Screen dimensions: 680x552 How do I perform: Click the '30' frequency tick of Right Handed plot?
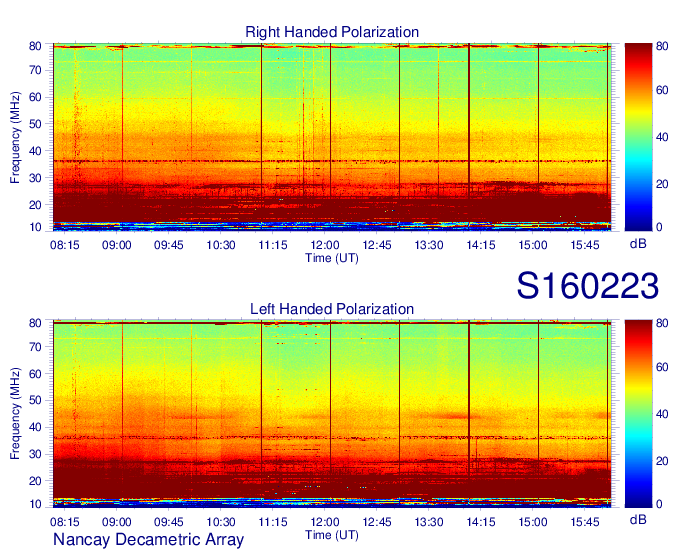35,178
